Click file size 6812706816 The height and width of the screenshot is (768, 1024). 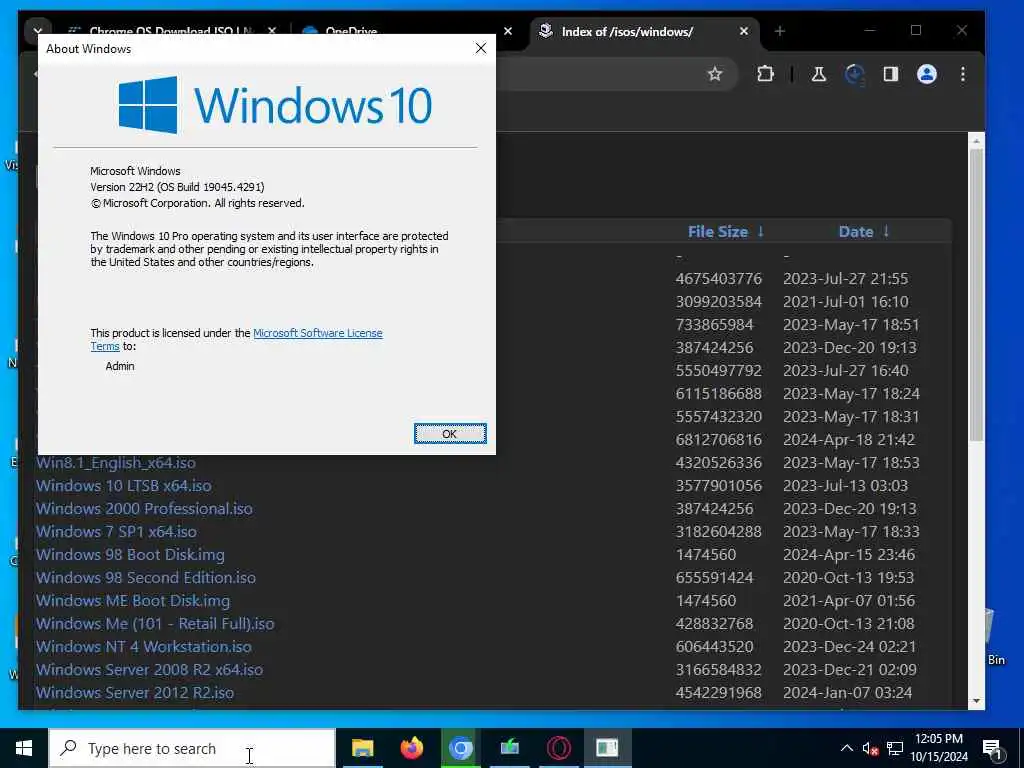(718, 440)
